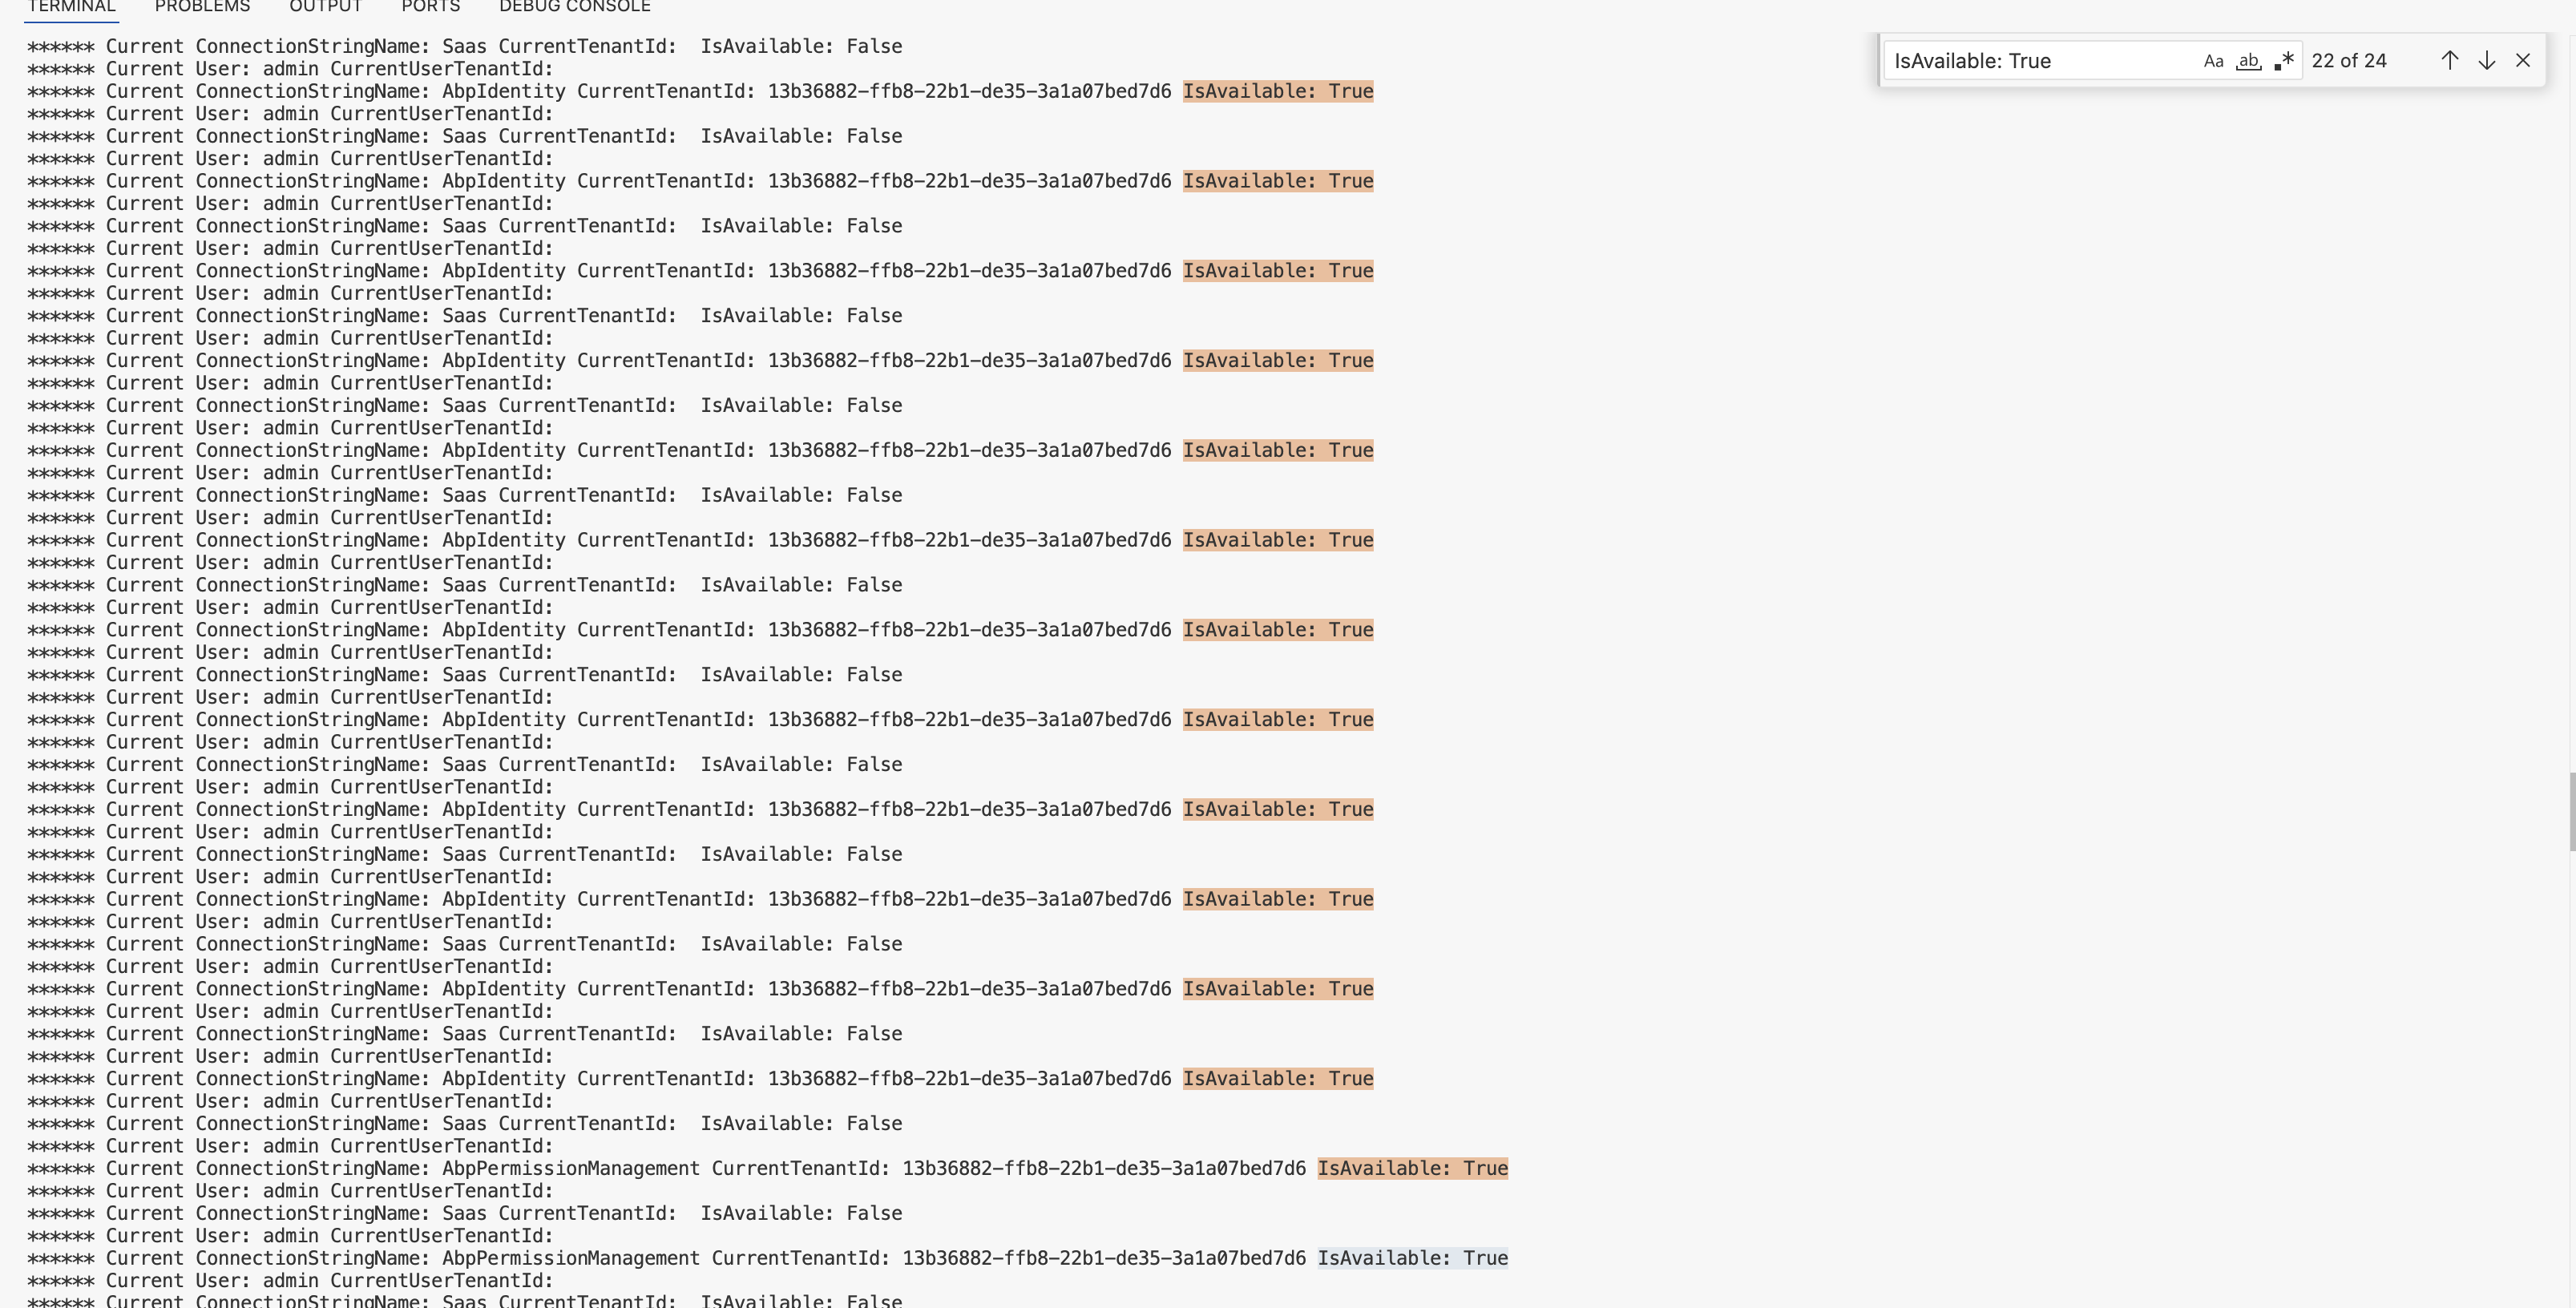The width and height of the screenshot is (2576, 1308).
Task: Switch to the PROBLEMS tab
Action: pos(202,7)
